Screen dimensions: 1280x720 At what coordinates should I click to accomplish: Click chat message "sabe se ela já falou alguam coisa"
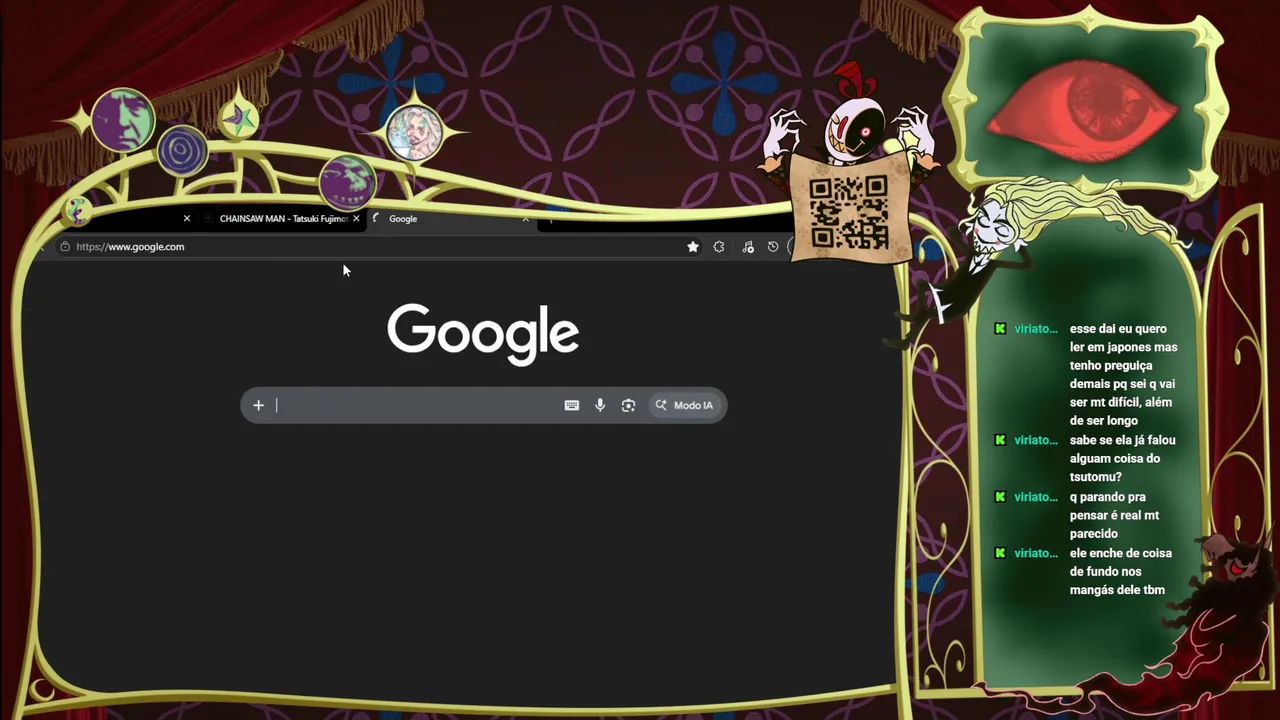tap(1122, 459)
